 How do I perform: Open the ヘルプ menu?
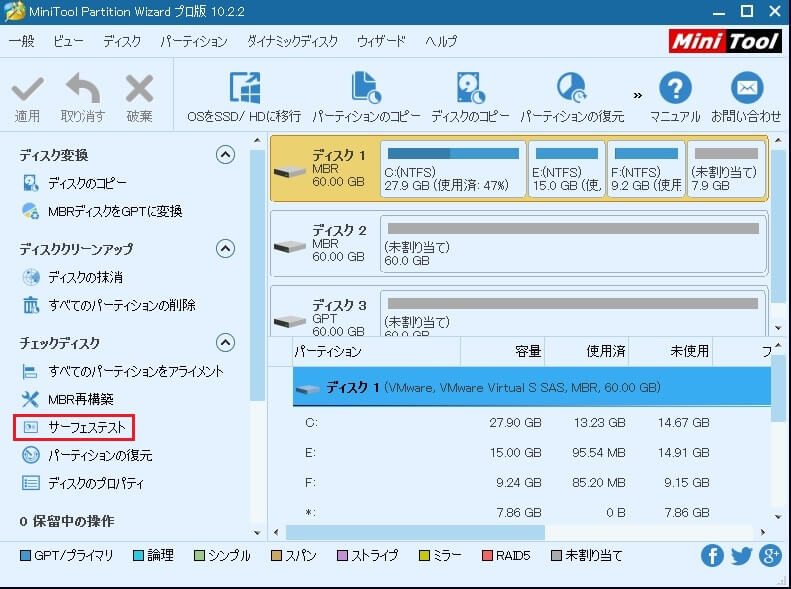[441, 41]
